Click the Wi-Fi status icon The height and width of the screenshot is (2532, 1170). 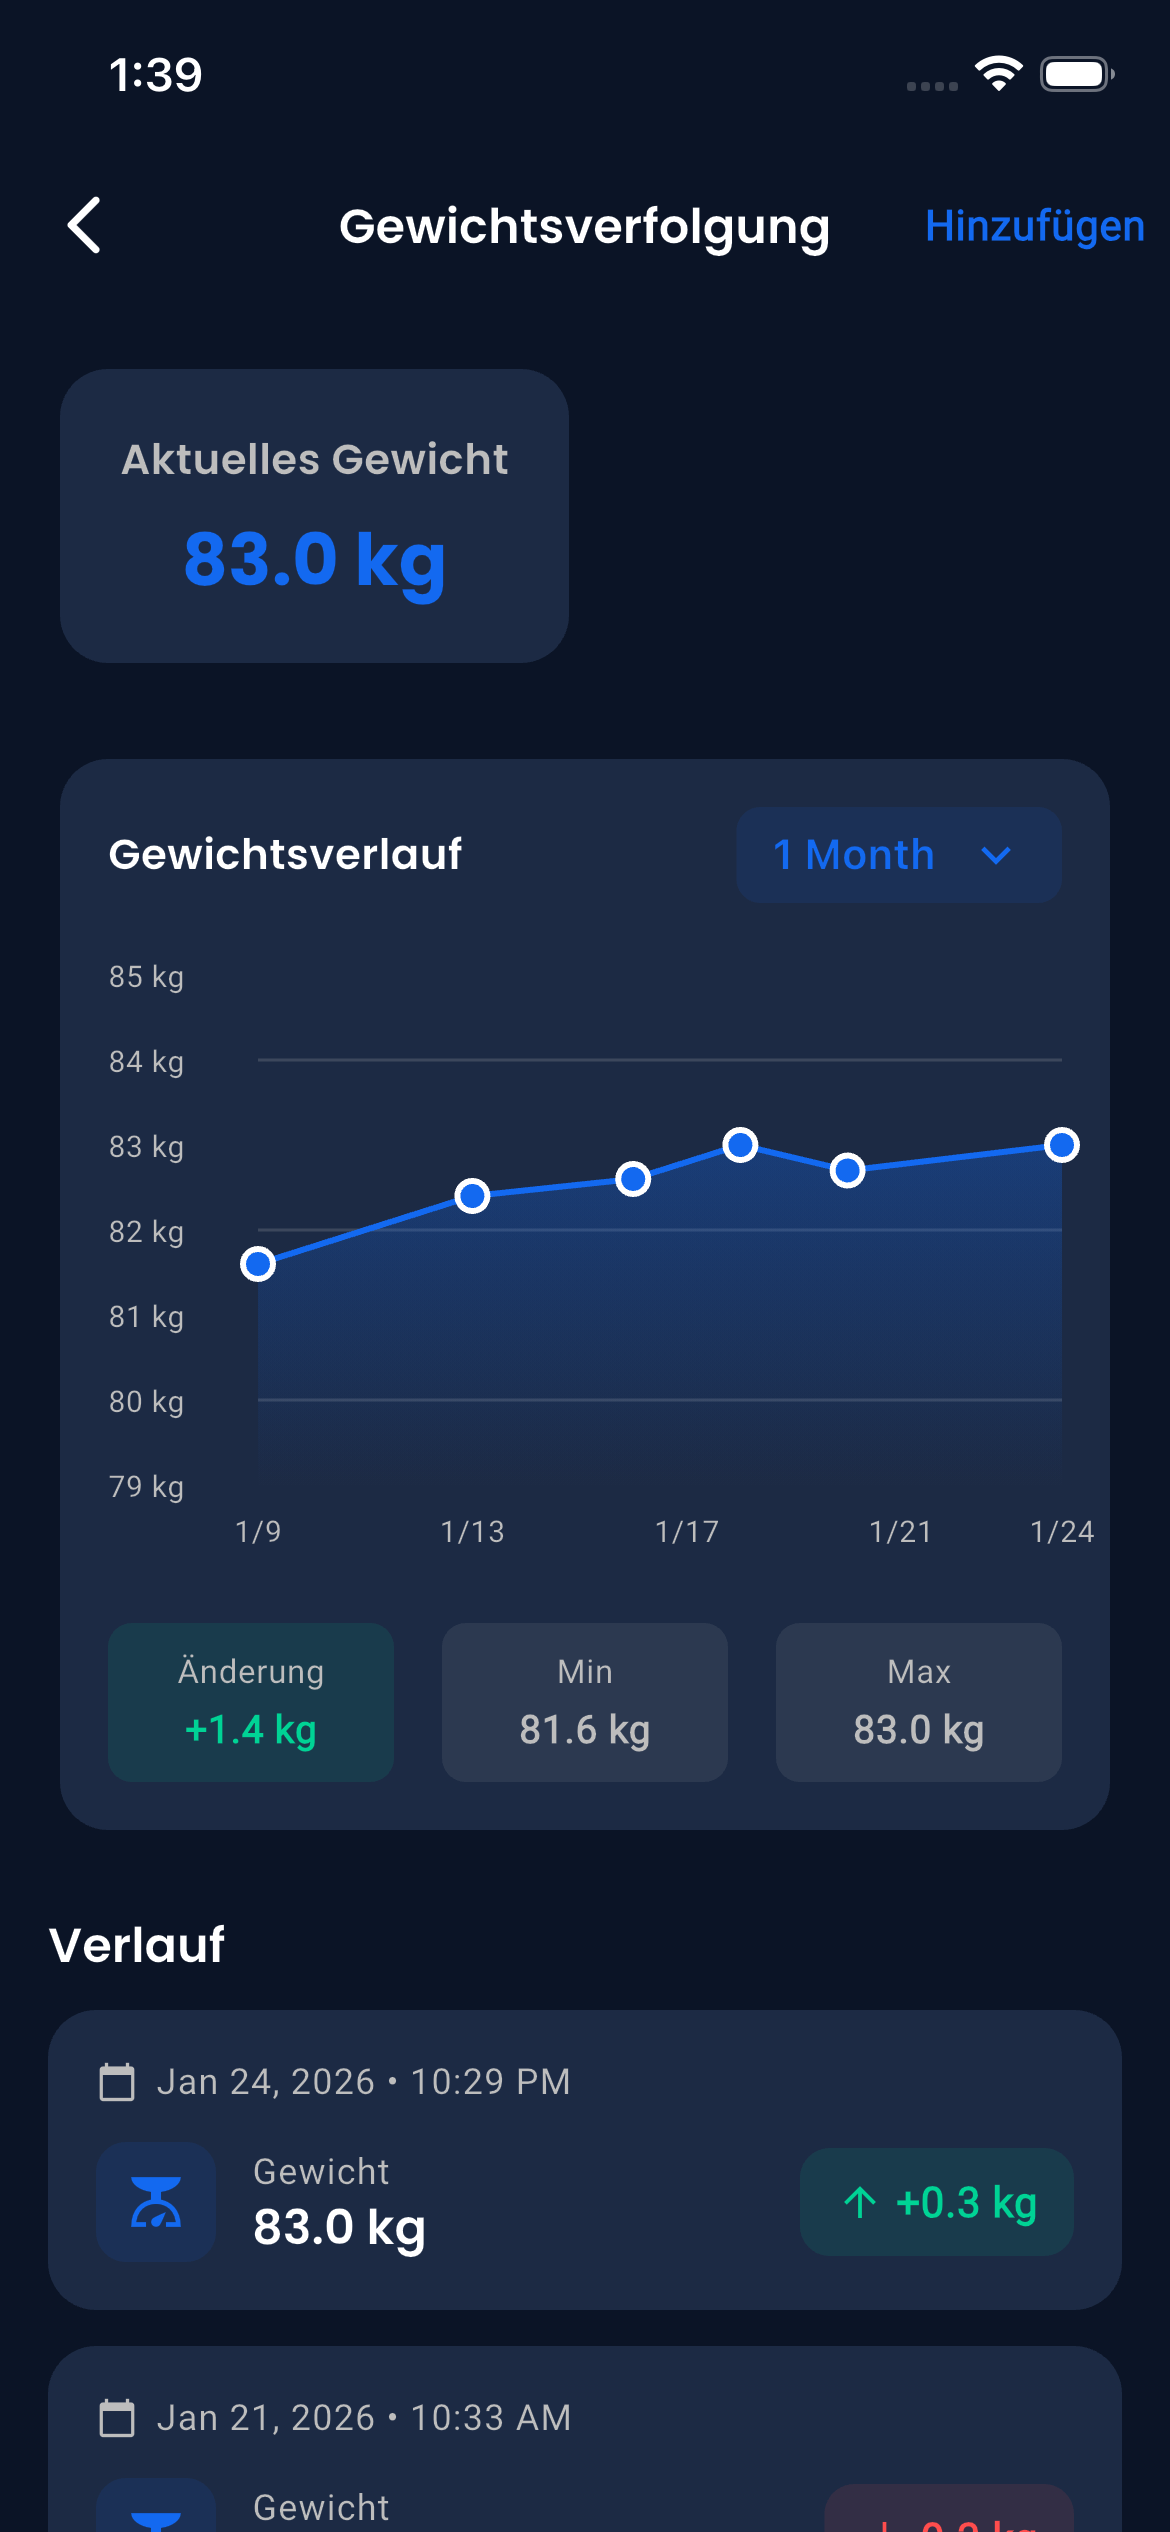[997, 73]
